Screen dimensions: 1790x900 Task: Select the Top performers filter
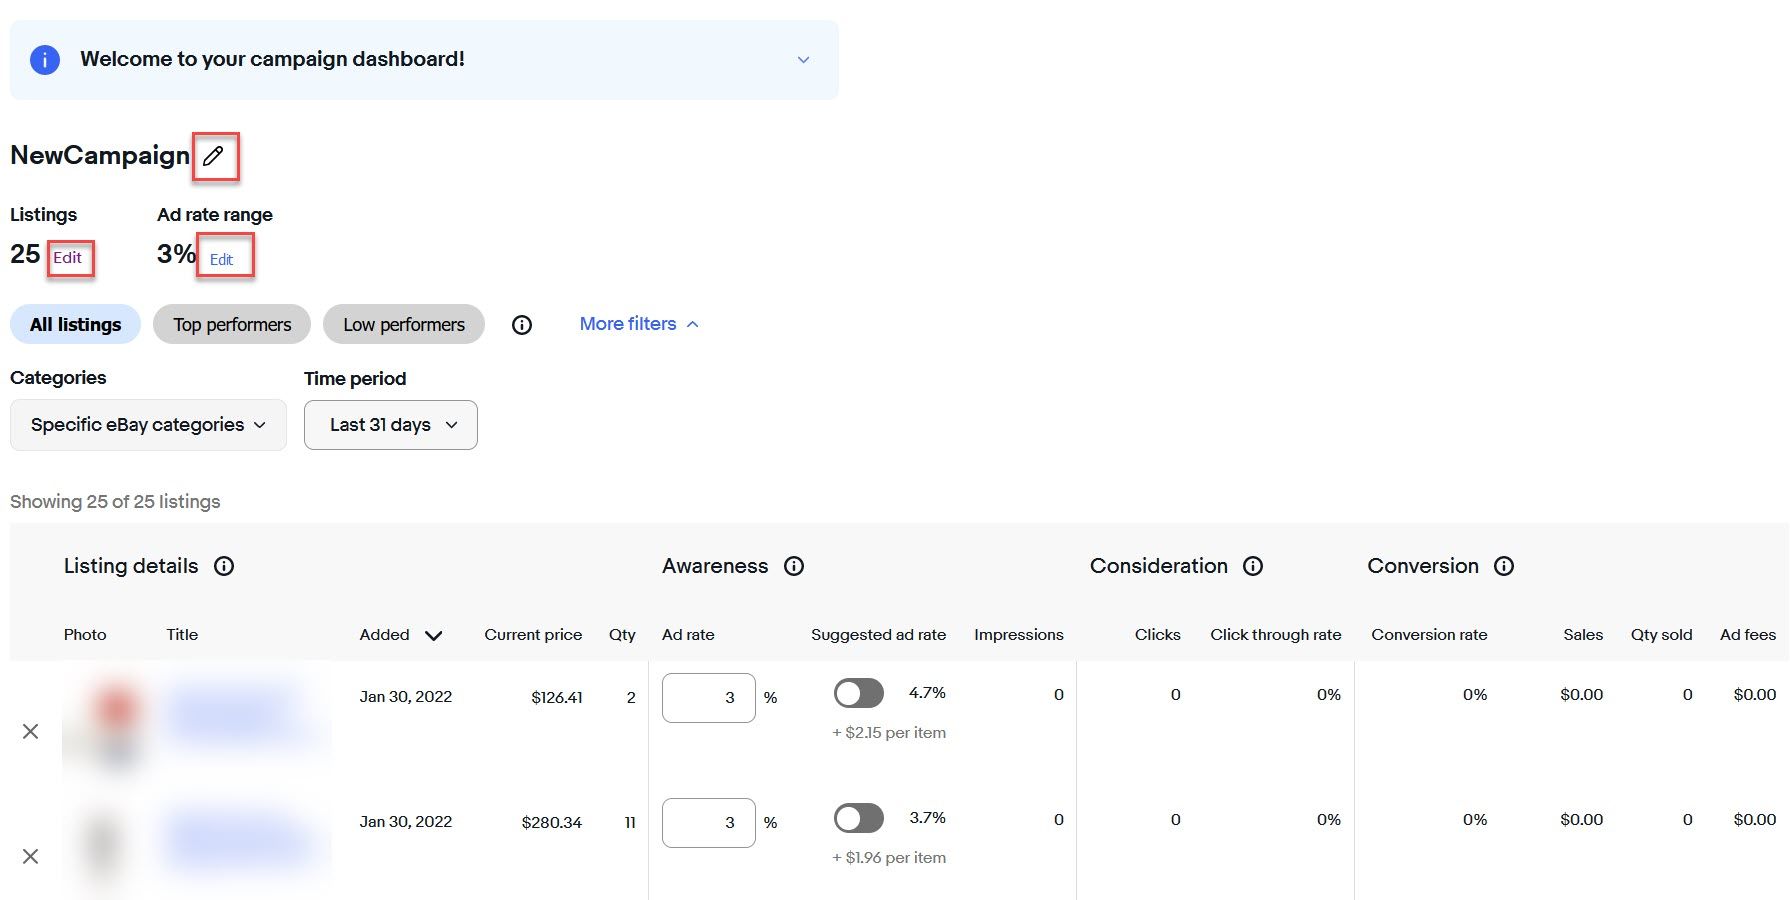[232, 325]
